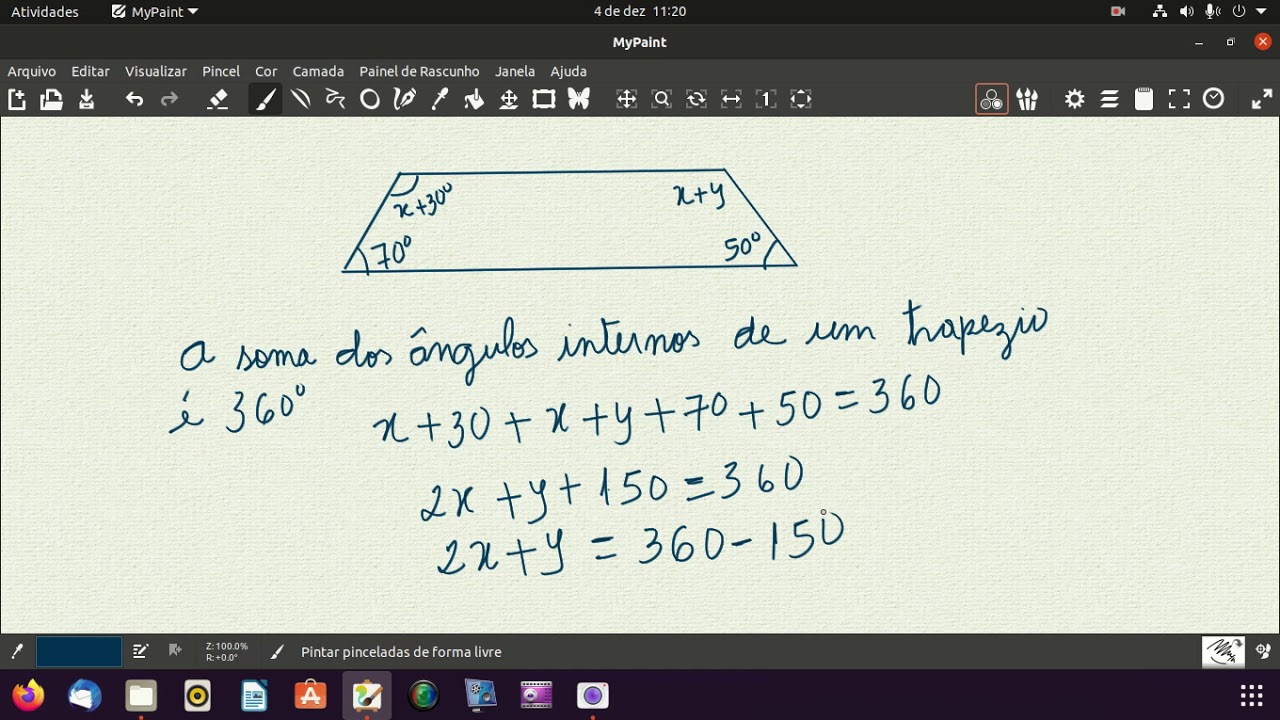Screen dimensions: 1280x720
Task: Reset zoom to 1:1 icon
Action: (x=766, y=99)
